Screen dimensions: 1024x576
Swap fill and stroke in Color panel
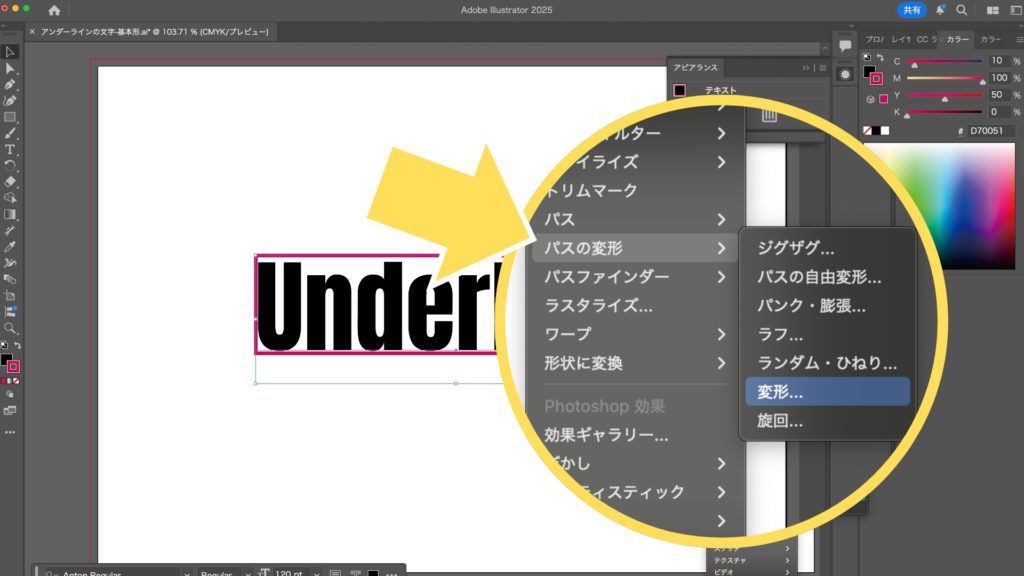point(879,58)
